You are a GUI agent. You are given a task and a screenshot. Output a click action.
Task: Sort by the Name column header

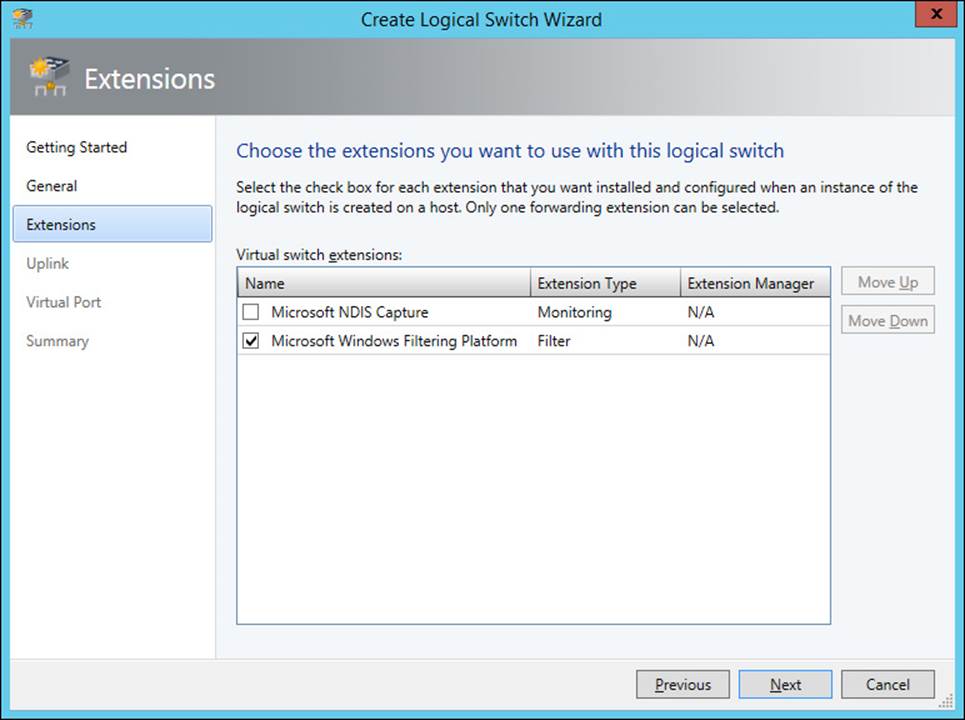point(383,283)
